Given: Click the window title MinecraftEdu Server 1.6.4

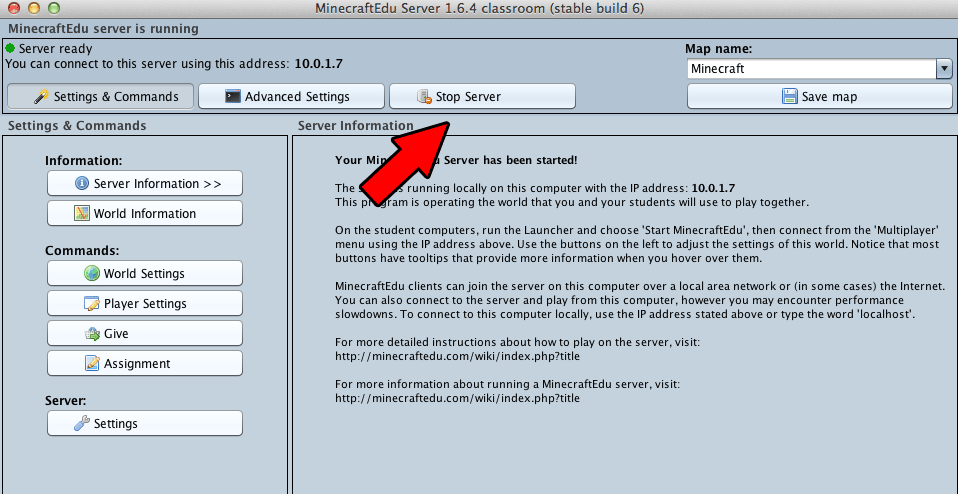Looking at the screenshot, I should (x=479, y=9).
